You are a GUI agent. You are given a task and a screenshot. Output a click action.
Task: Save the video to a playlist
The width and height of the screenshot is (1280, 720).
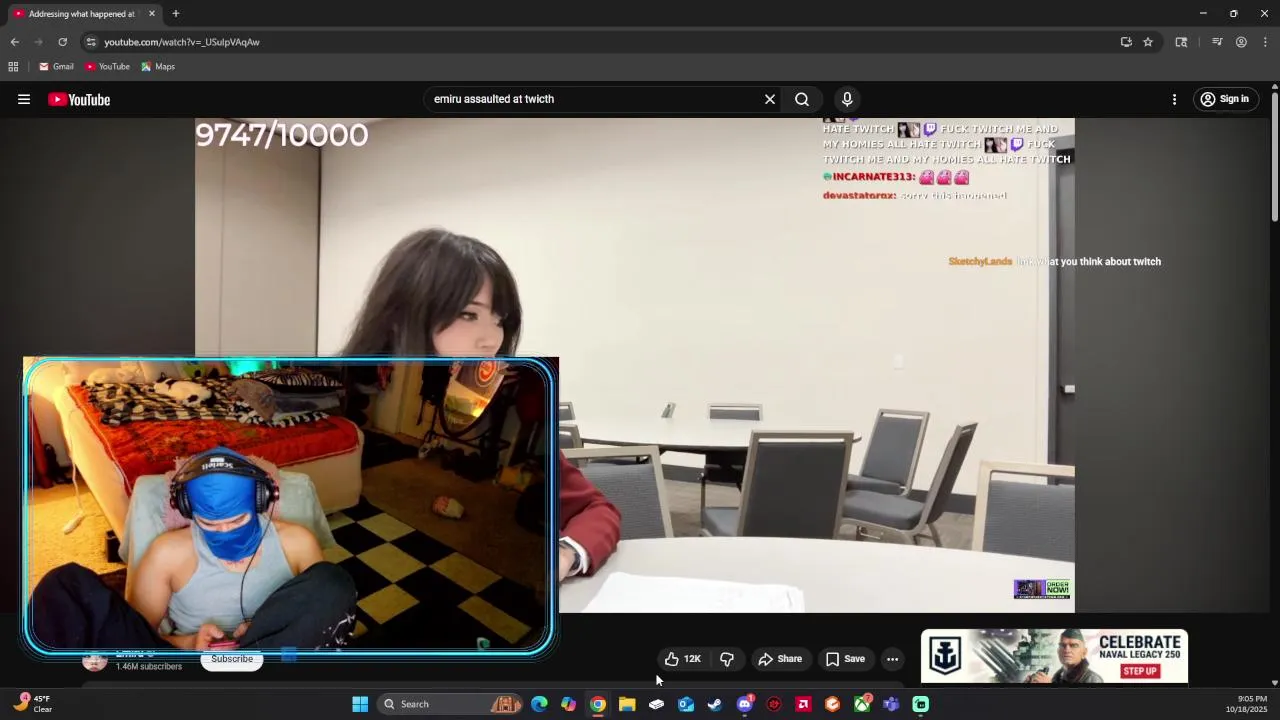click(x=845, y=659)
